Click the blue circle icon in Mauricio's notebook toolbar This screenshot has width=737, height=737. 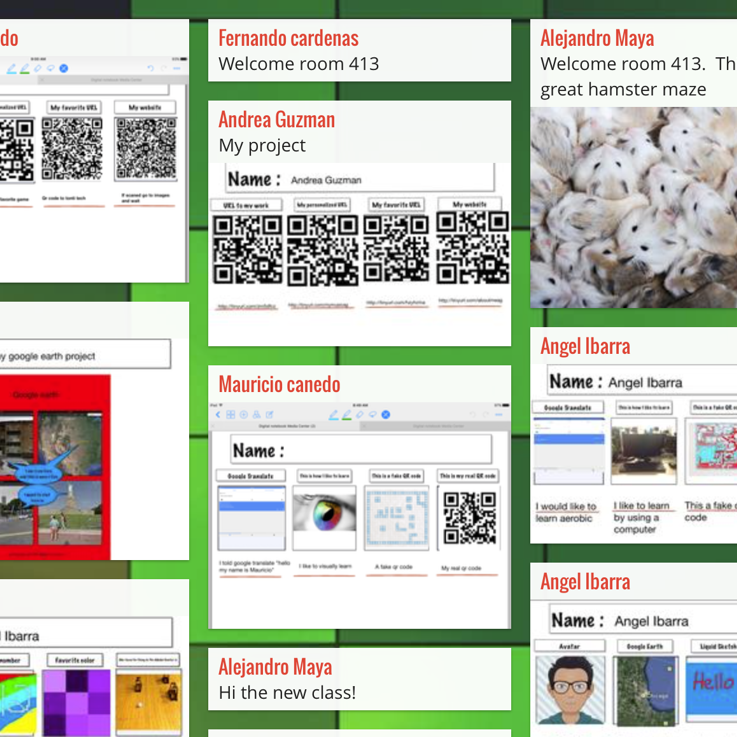pos(386,414)
